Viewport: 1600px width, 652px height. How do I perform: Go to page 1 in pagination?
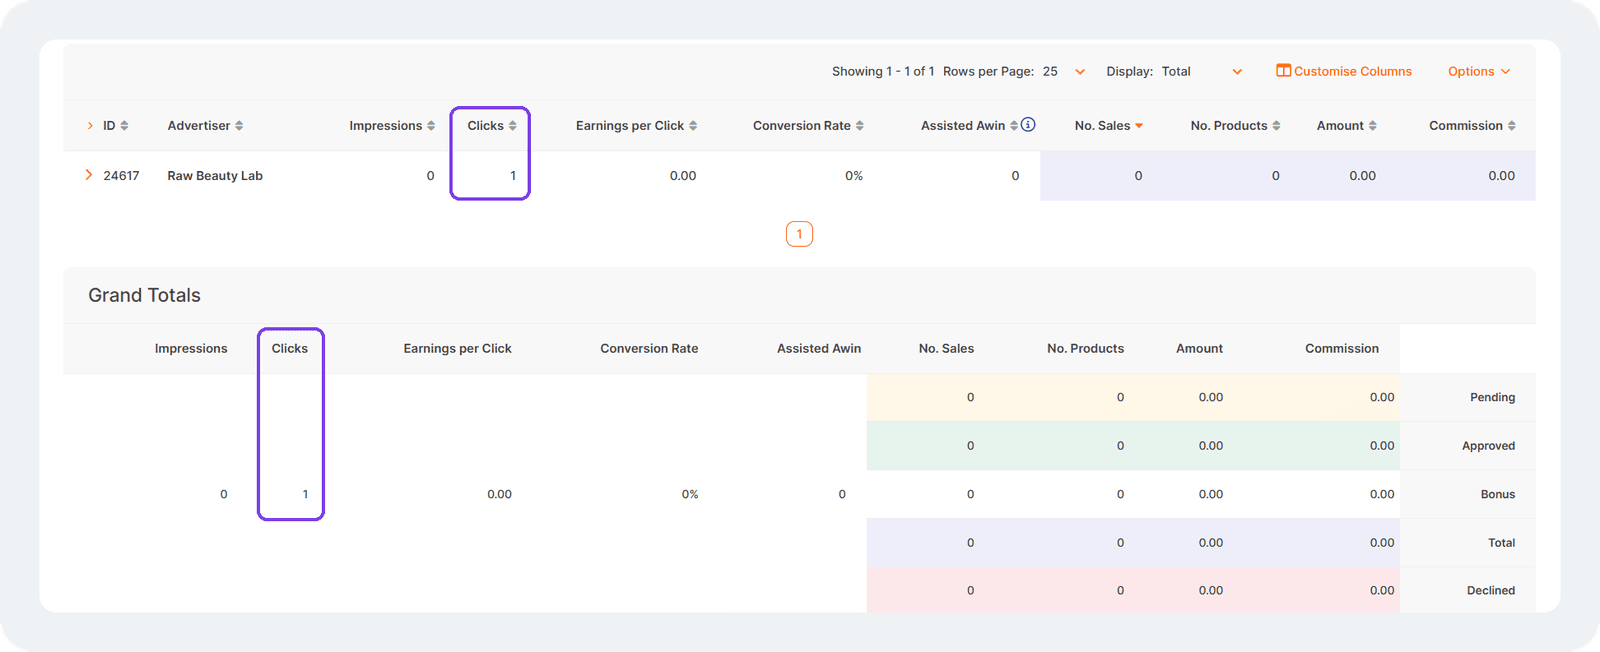pos(799,234)
